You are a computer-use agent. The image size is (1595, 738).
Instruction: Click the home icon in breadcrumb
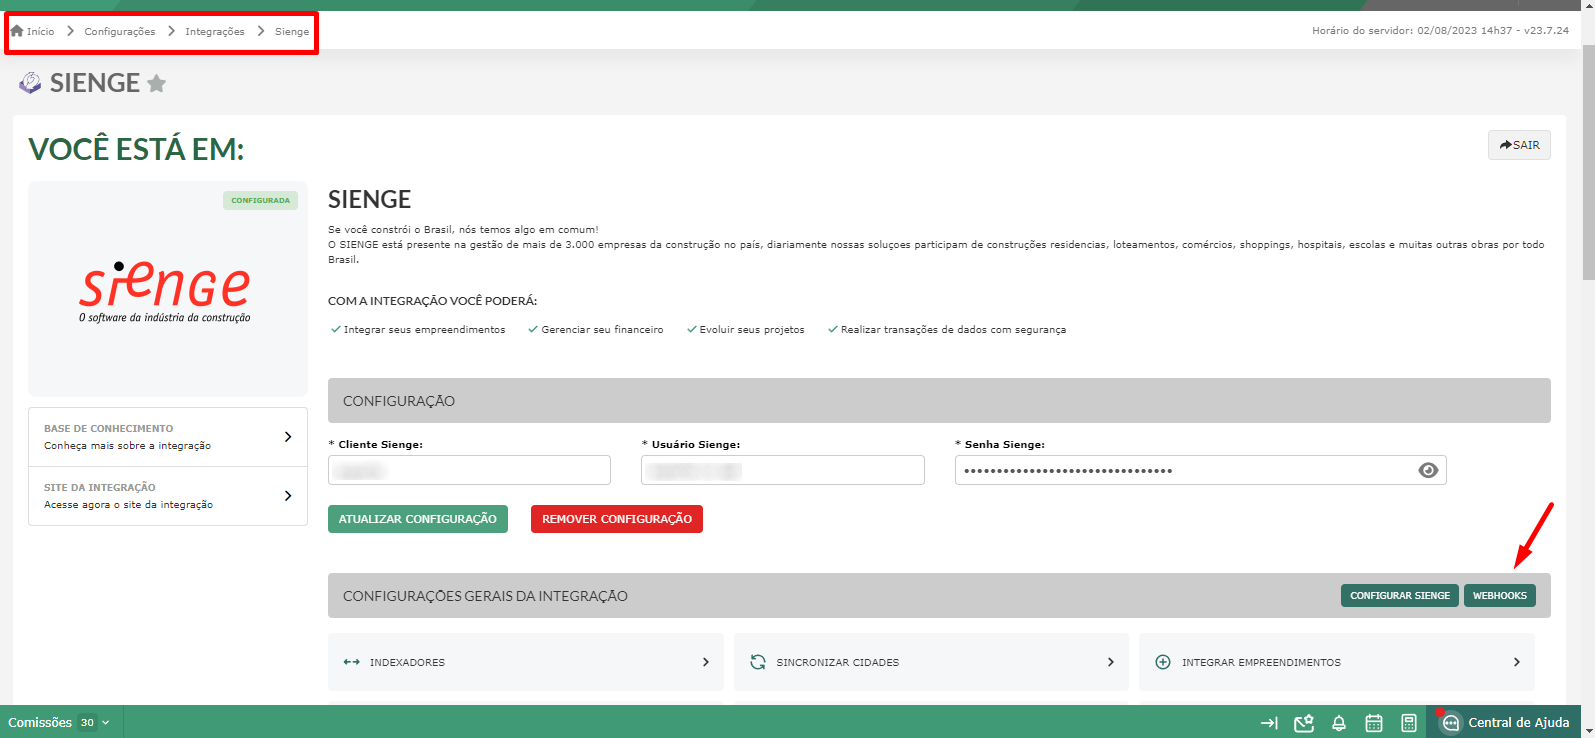[x=17, y=31]
